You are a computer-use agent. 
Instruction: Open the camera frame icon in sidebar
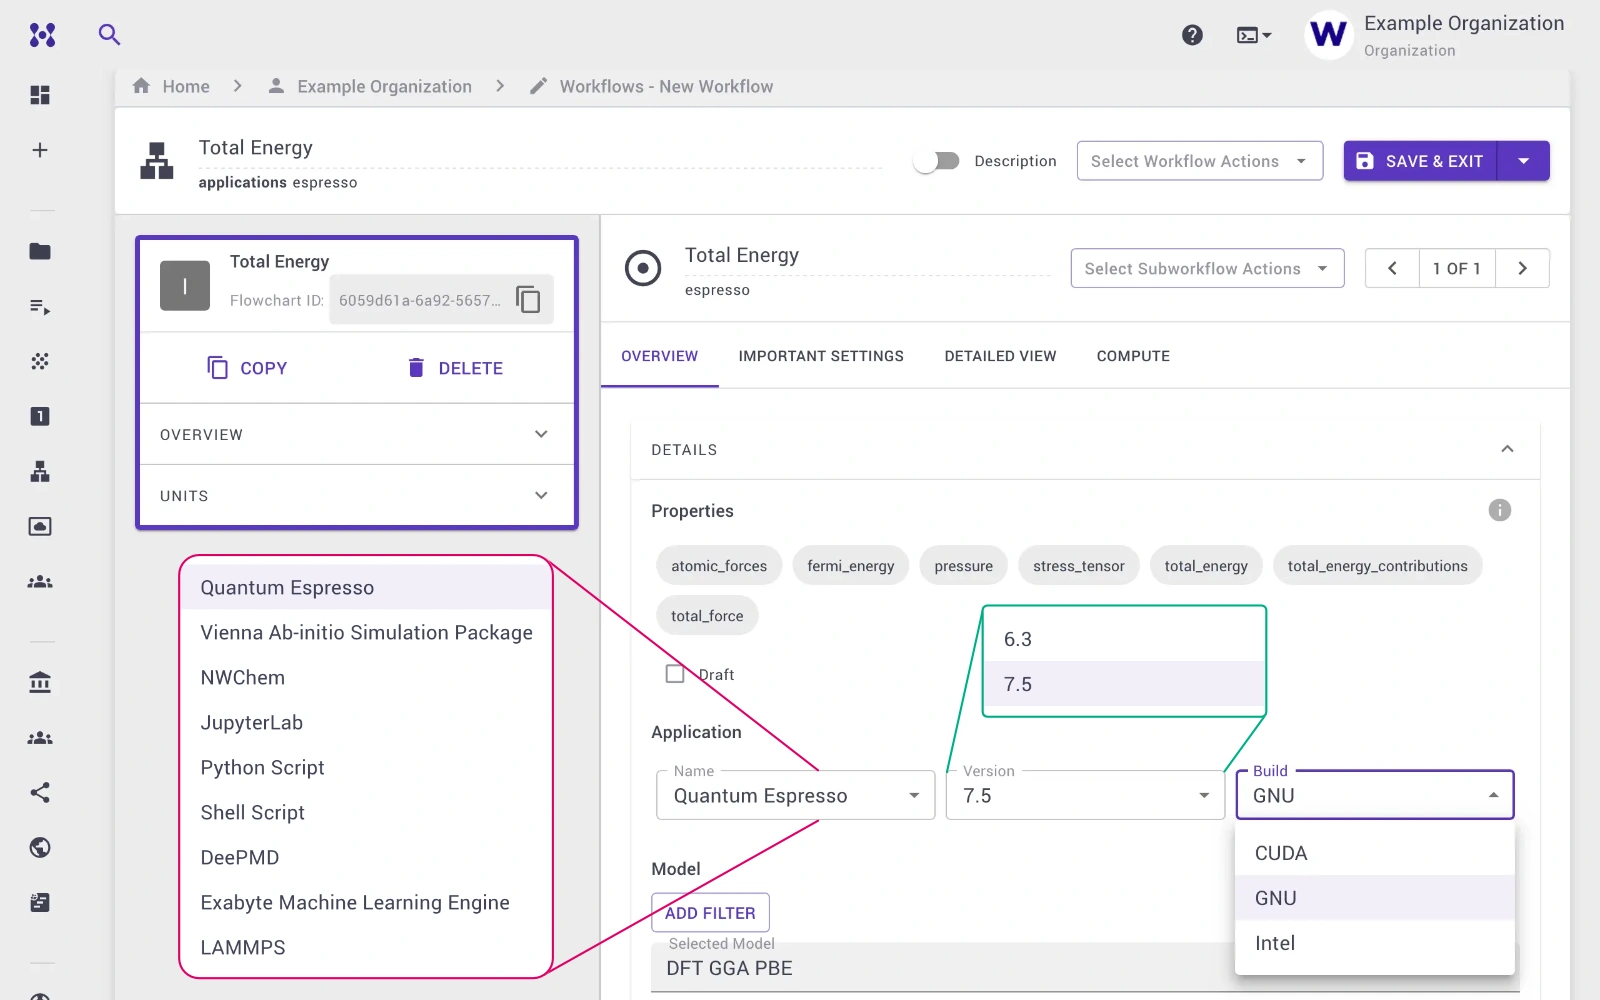(x=40, y=526)
